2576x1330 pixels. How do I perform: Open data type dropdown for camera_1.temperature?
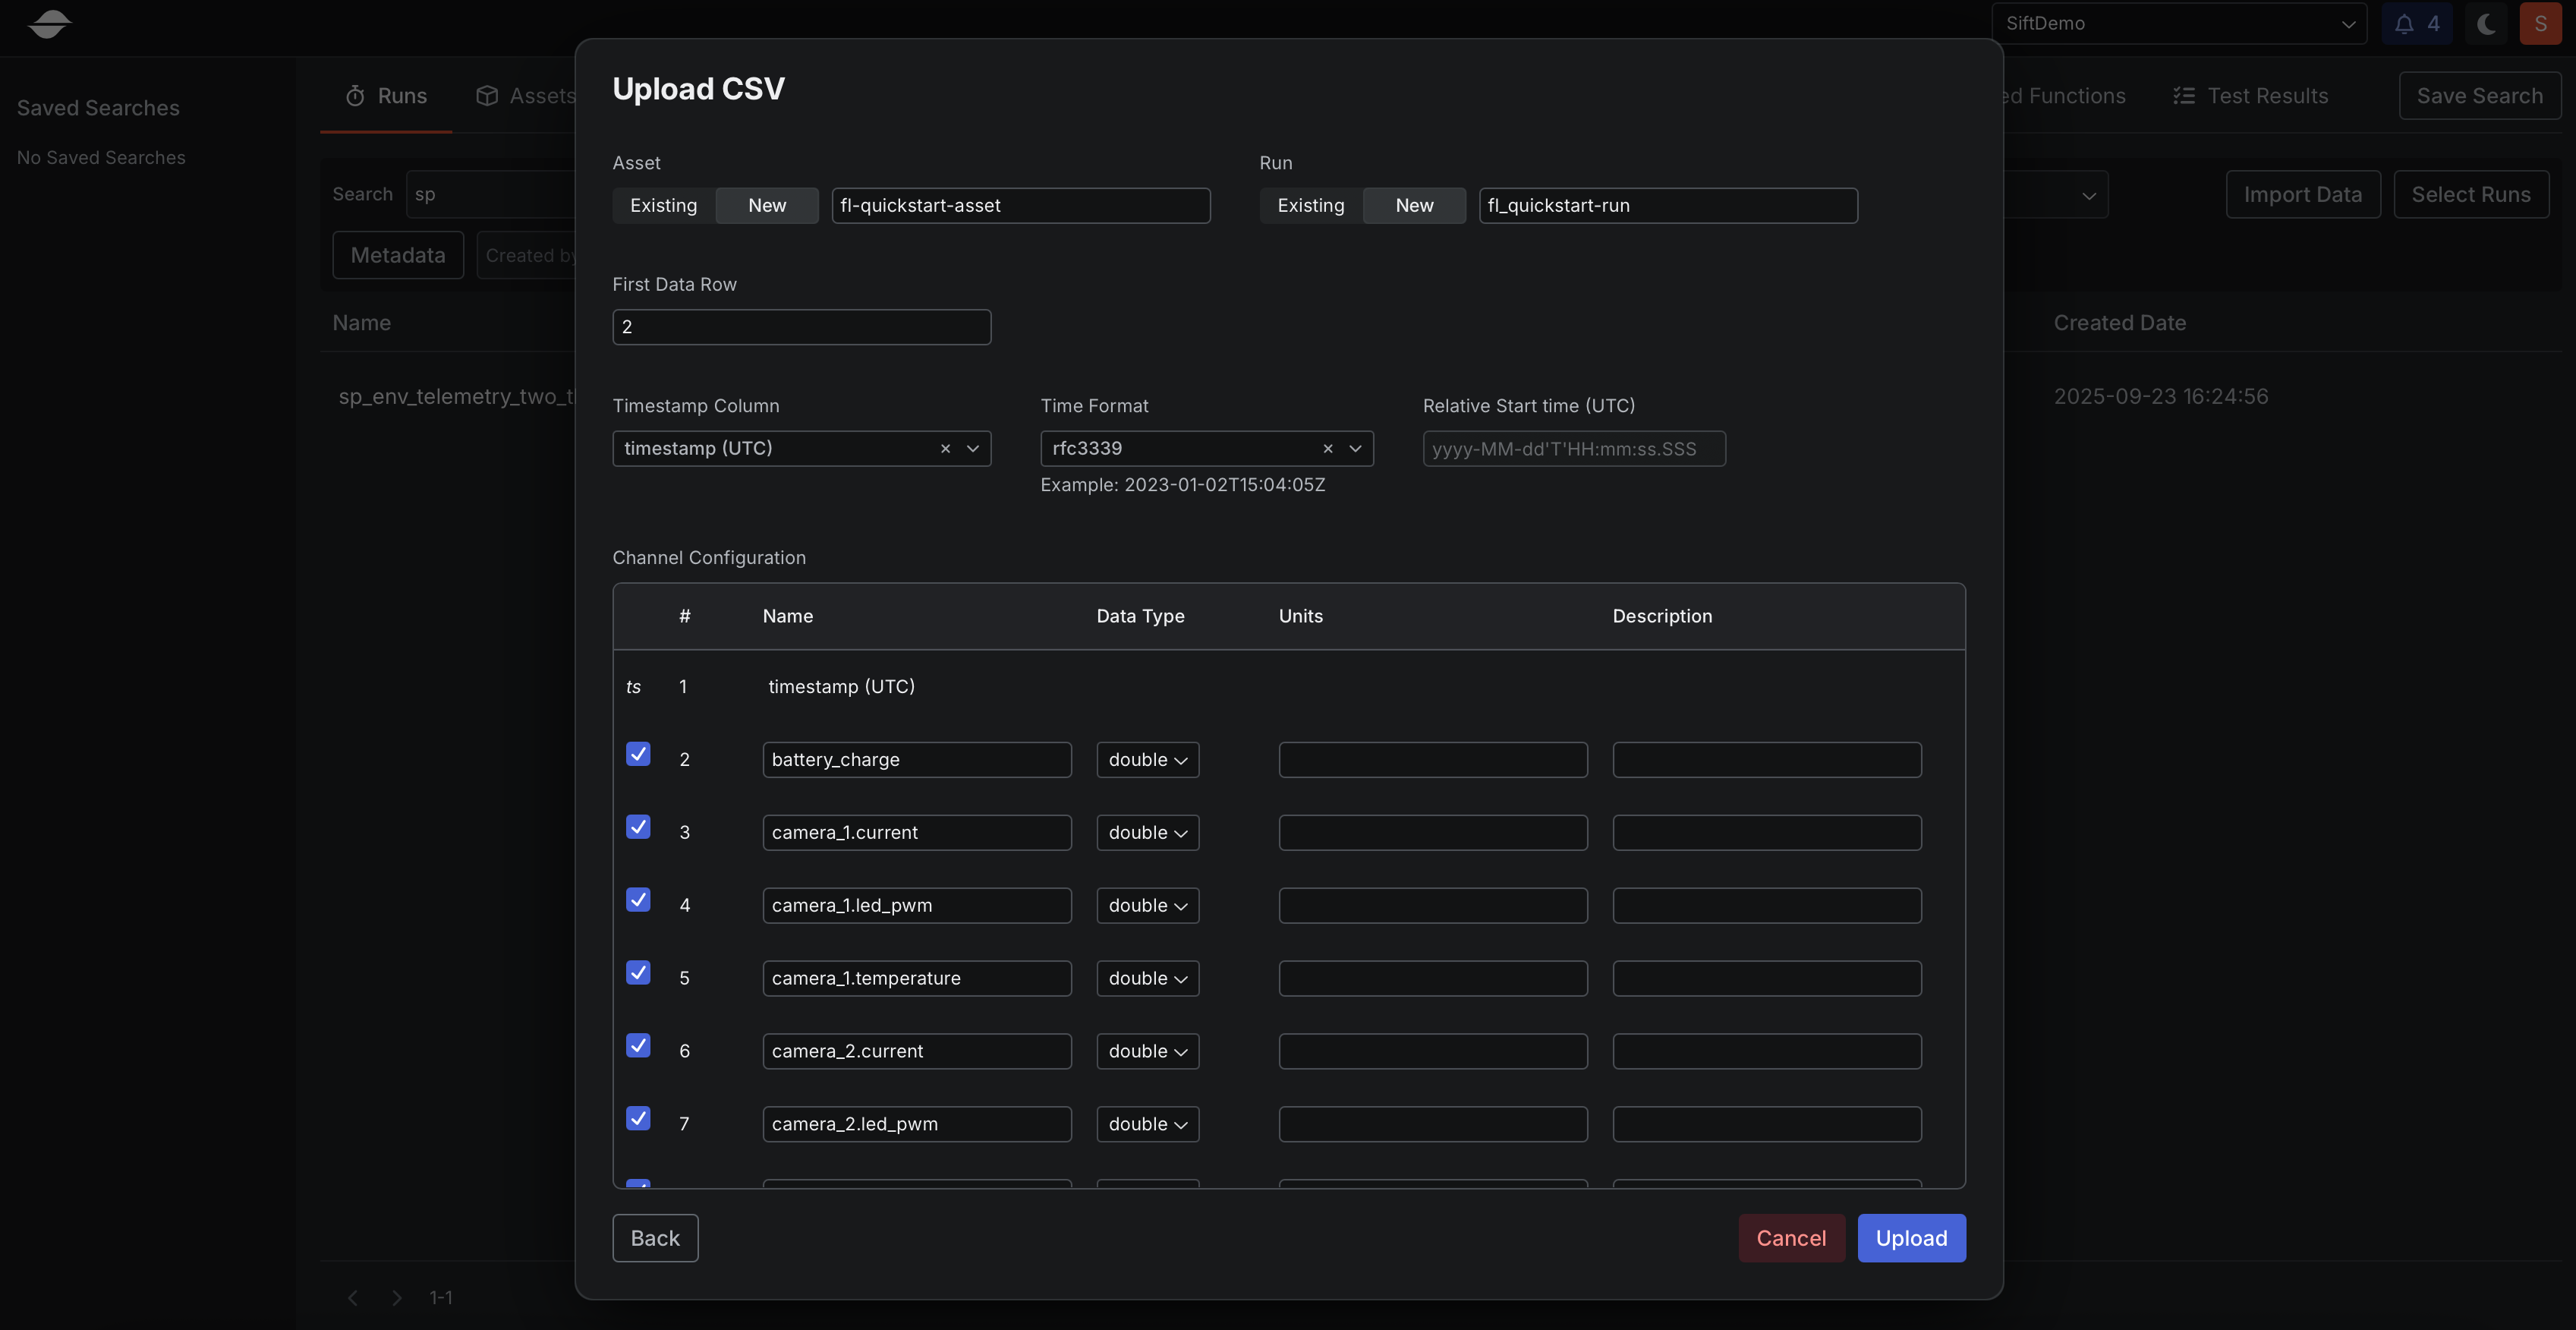[1147, 978]
